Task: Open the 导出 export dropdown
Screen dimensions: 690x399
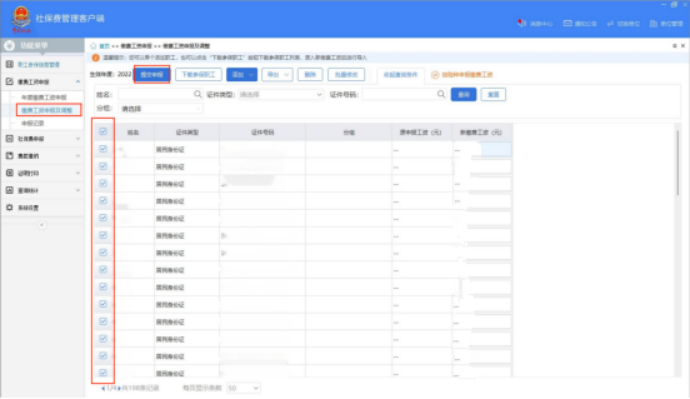Action: pos(277,75)
